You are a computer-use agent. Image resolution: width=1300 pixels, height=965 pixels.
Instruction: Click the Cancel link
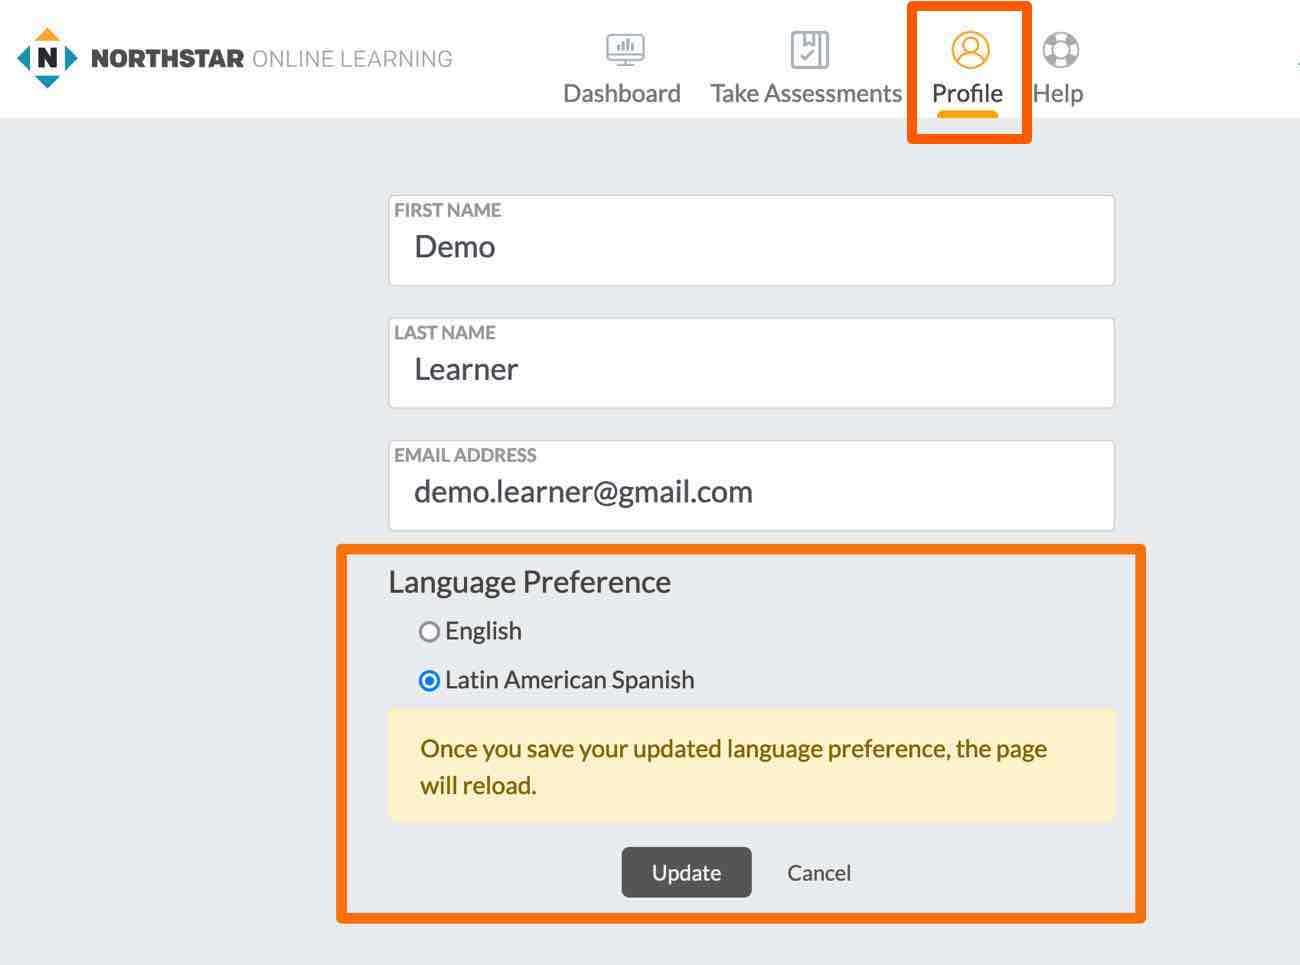pos(819,873)
